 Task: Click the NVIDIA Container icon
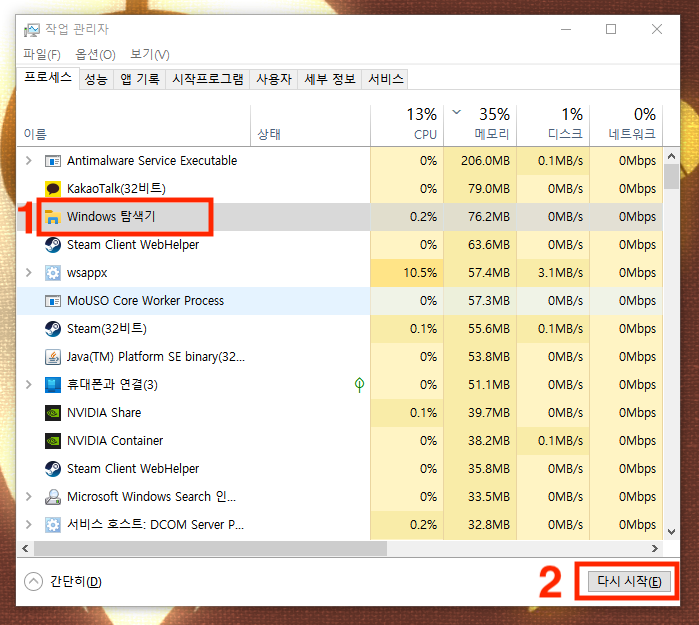pyautogui.click(x=53, y=441)
